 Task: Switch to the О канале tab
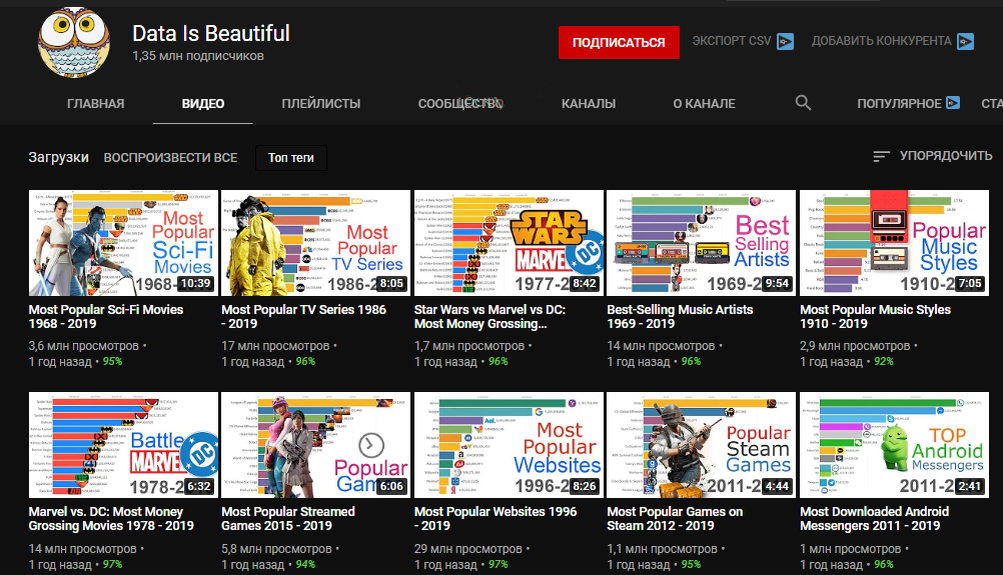pyautogui.click(x=704, y=104)
